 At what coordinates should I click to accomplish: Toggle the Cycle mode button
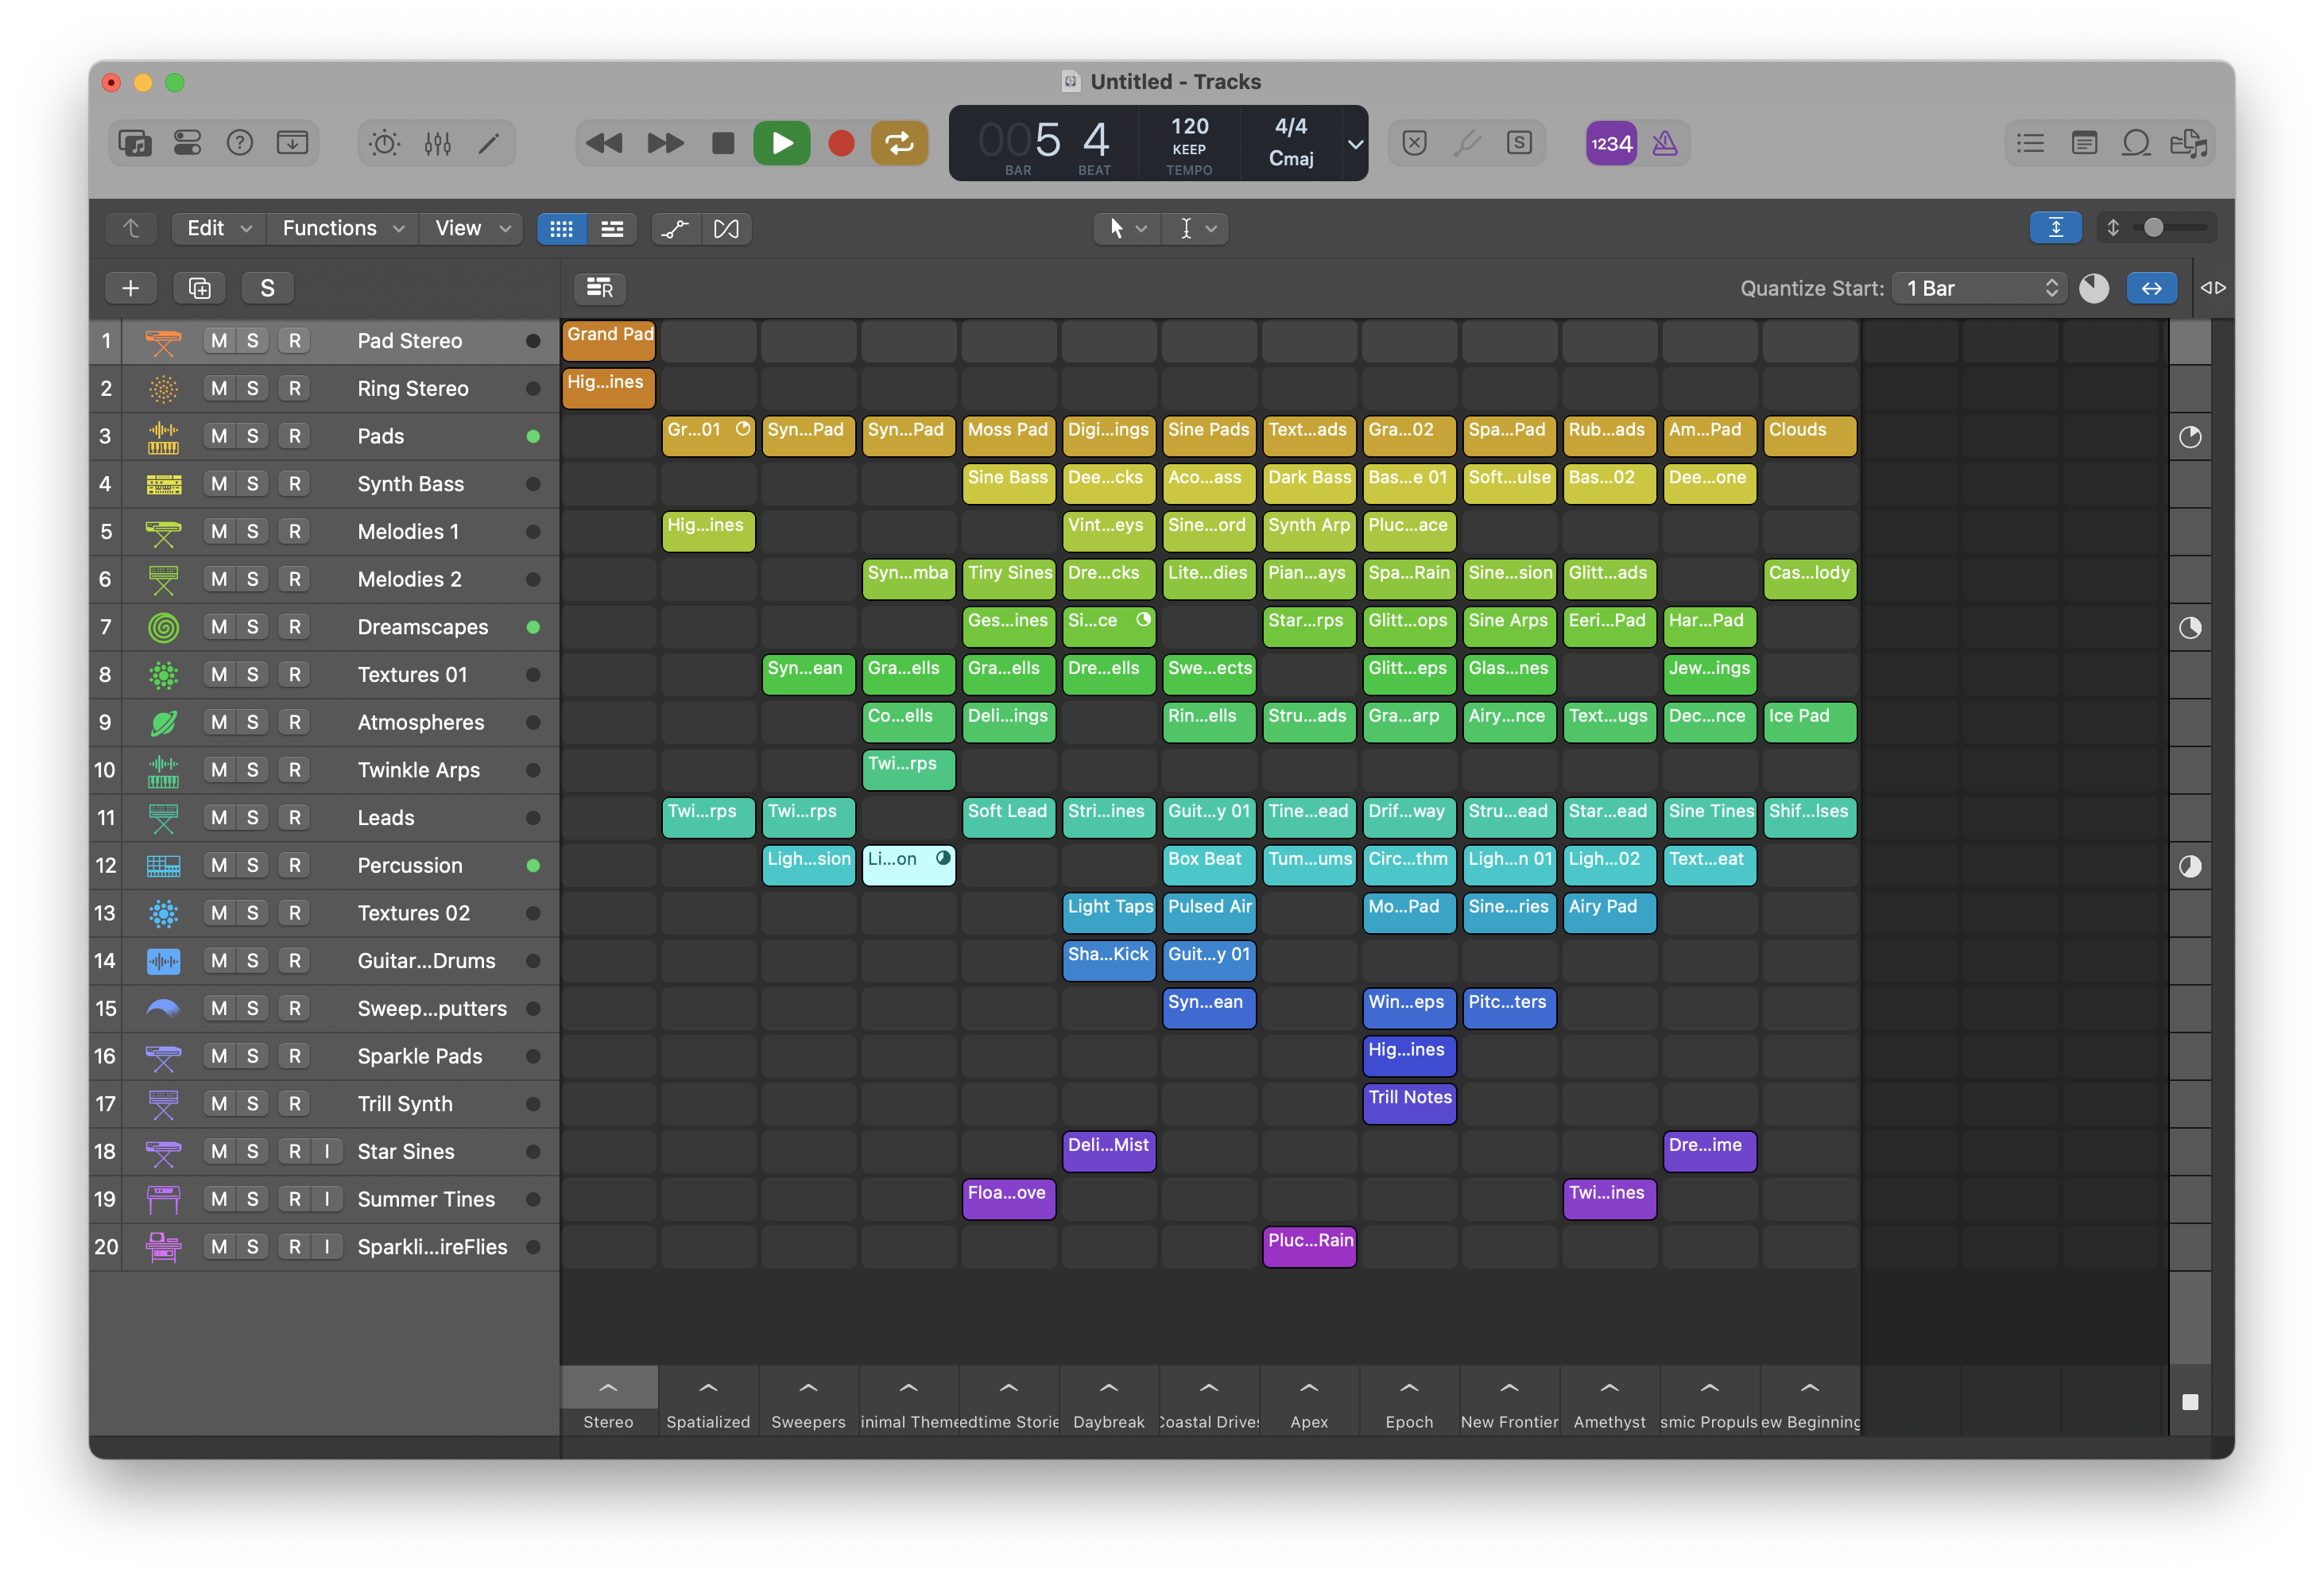[x=899, y=143]
